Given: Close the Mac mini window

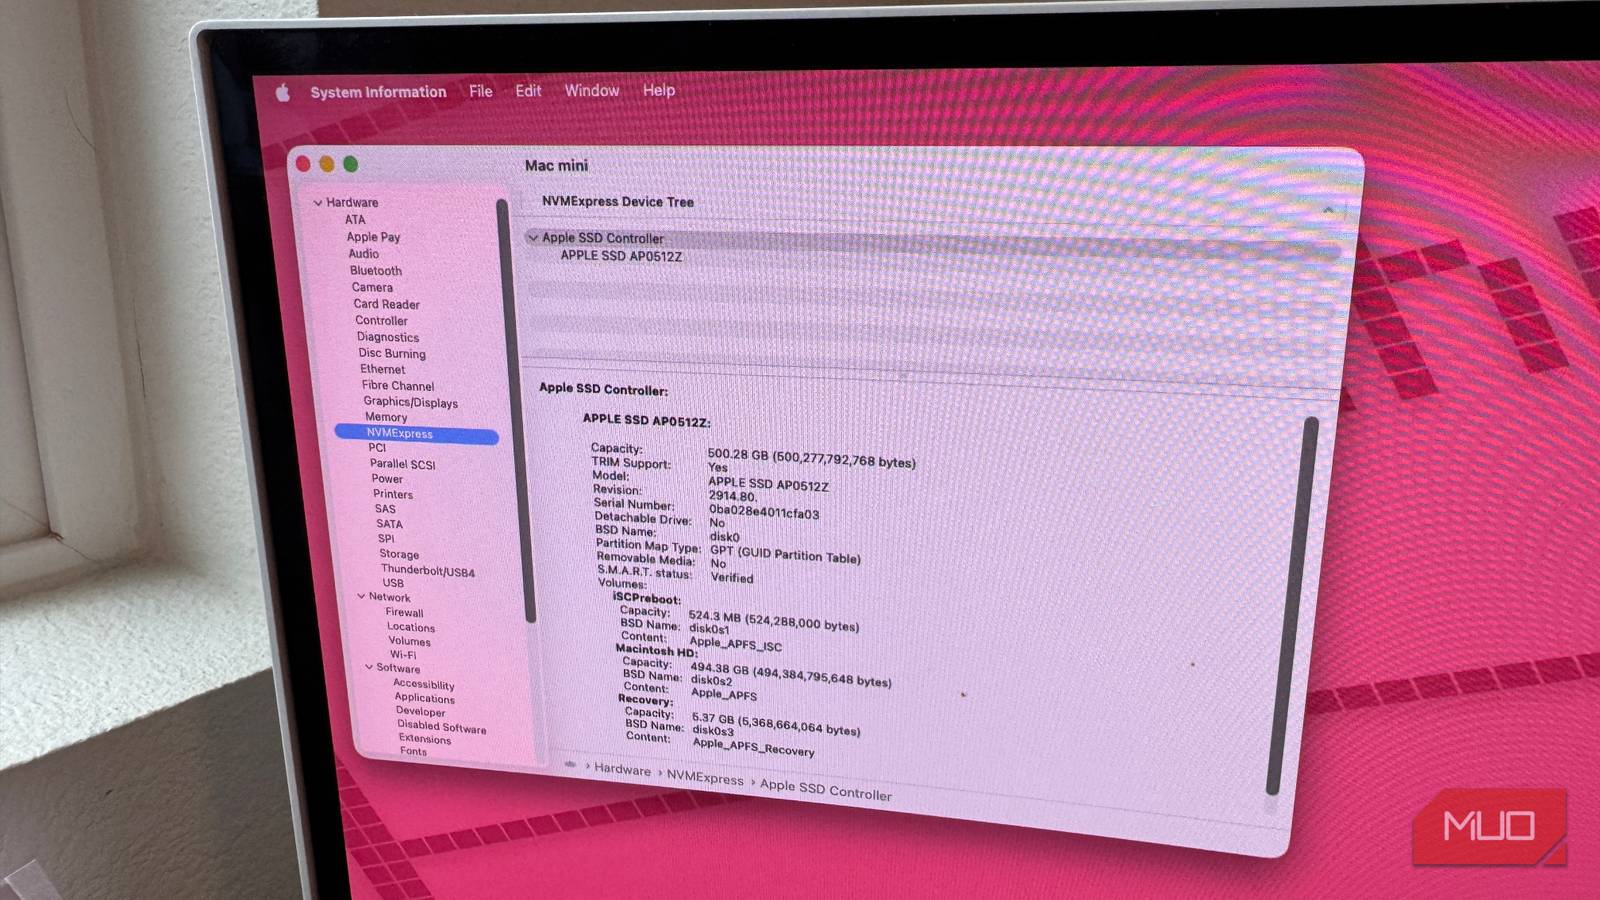Looking at the screenshot, I should pos(303,164).
